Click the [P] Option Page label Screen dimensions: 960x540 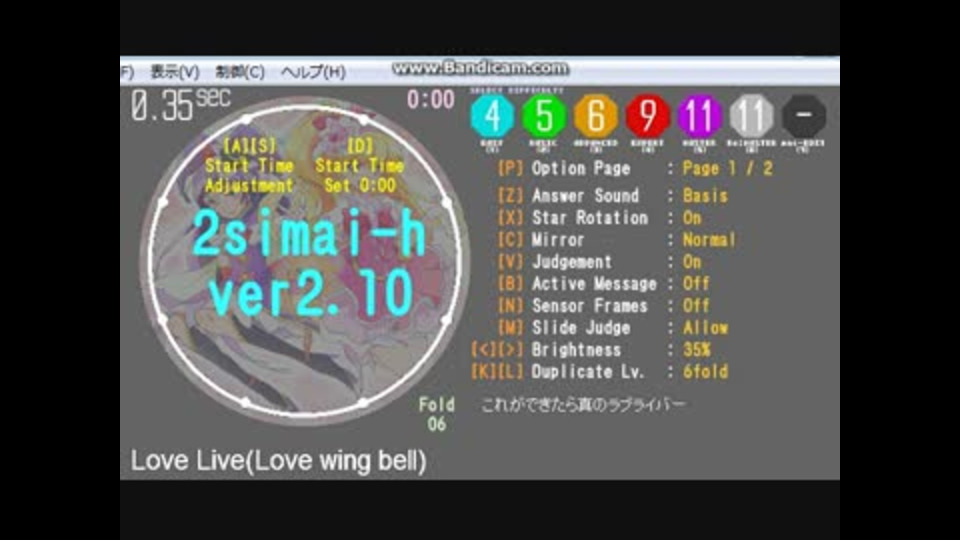tap(563, 168)
